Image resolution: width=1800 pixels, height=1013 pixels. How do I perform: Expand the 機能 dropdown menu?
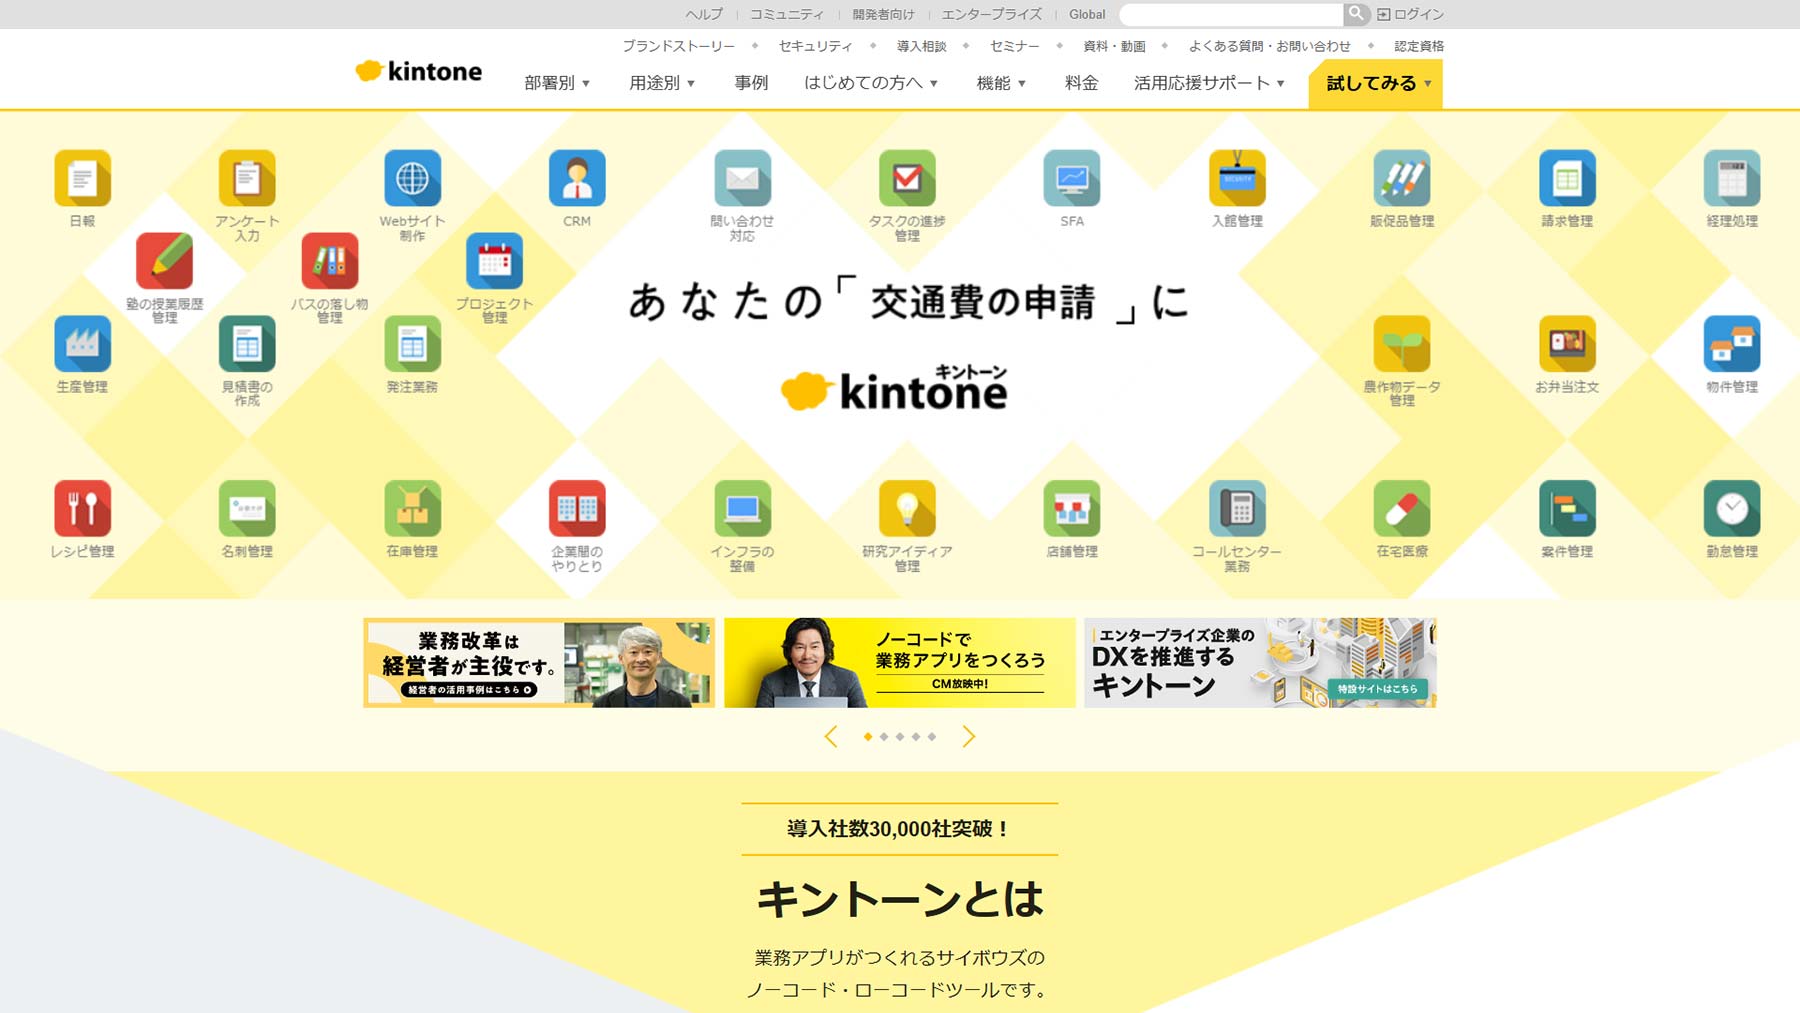[1001, 83]
